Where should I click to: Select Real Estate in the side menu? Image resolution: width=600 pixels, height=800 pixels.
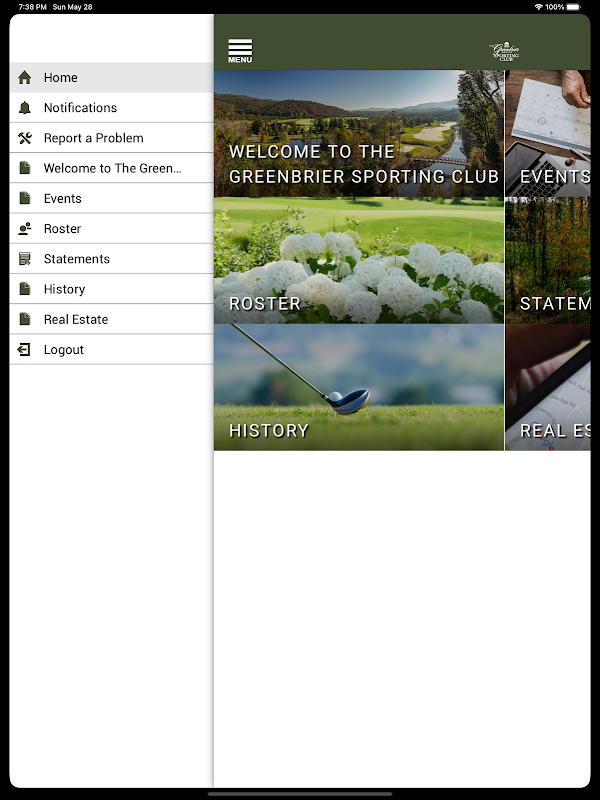111,319
